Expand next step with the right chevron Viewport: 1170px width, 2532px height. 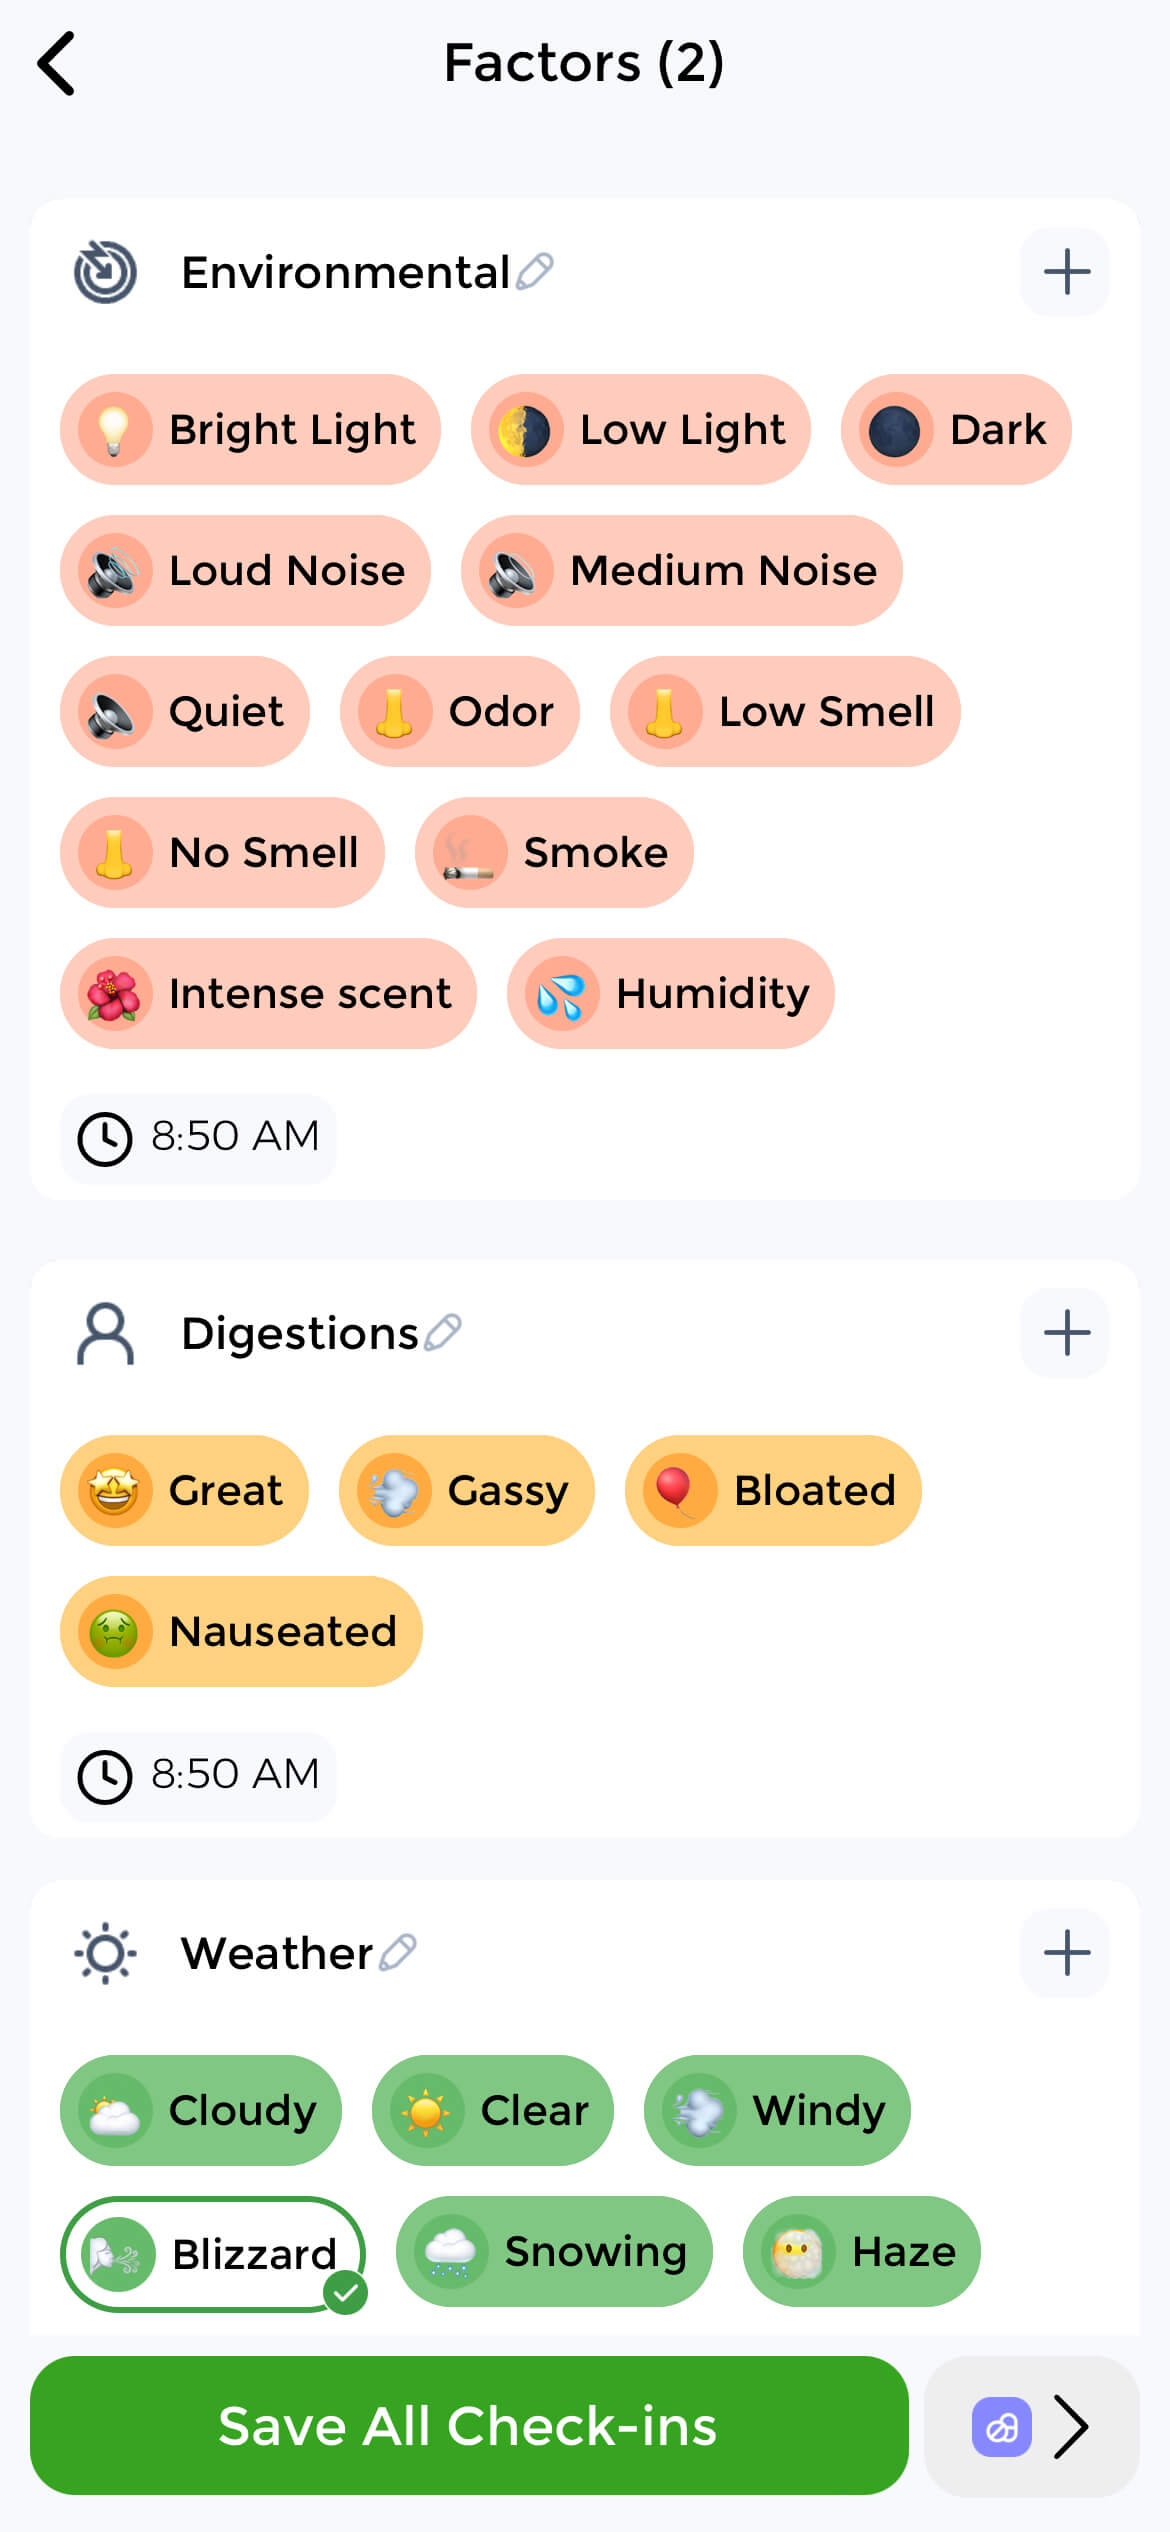[1072, 2426]
